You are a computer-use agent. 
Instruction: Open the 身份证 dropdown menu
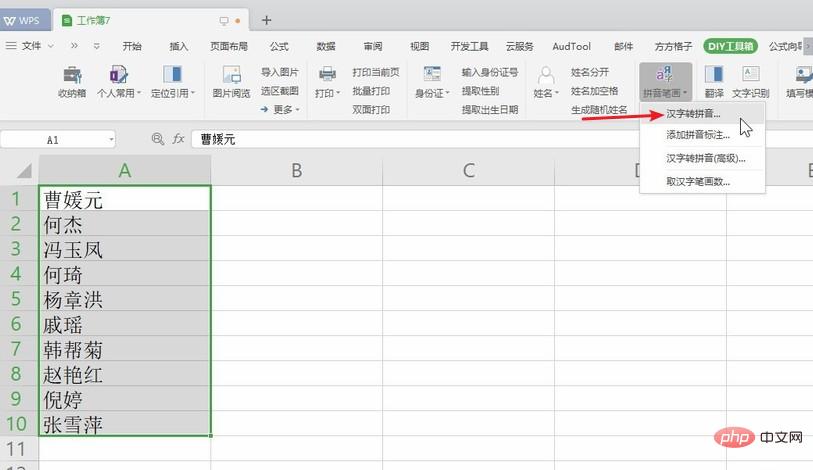(432, 93)
